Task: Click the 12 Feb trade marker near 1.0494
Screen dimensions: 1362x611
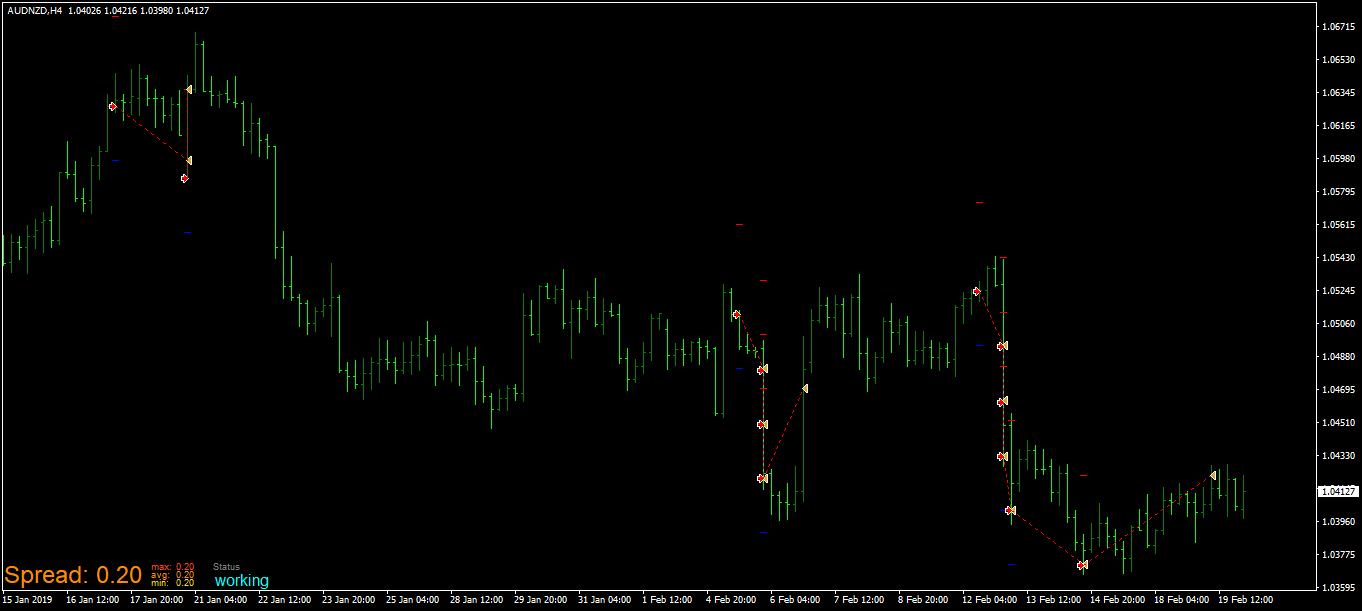Action: pos(1002,346)
